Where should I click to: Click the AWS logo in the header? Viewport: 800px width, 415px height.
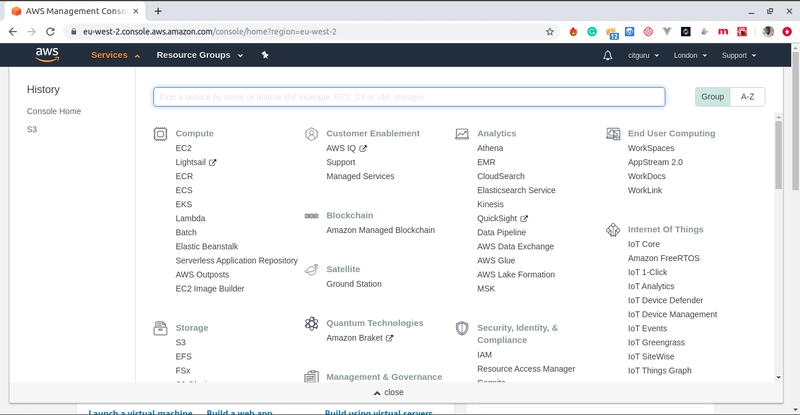(x=47, y=55)
